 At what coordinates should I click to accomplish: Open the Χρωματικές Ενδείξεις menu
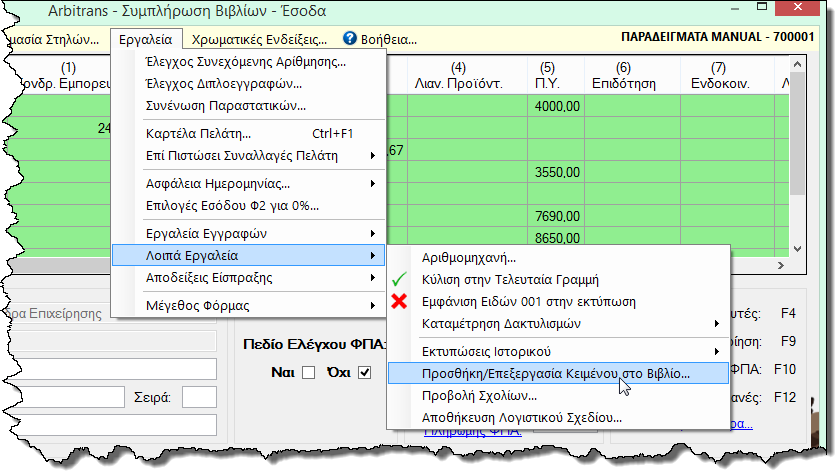[259, 39]
